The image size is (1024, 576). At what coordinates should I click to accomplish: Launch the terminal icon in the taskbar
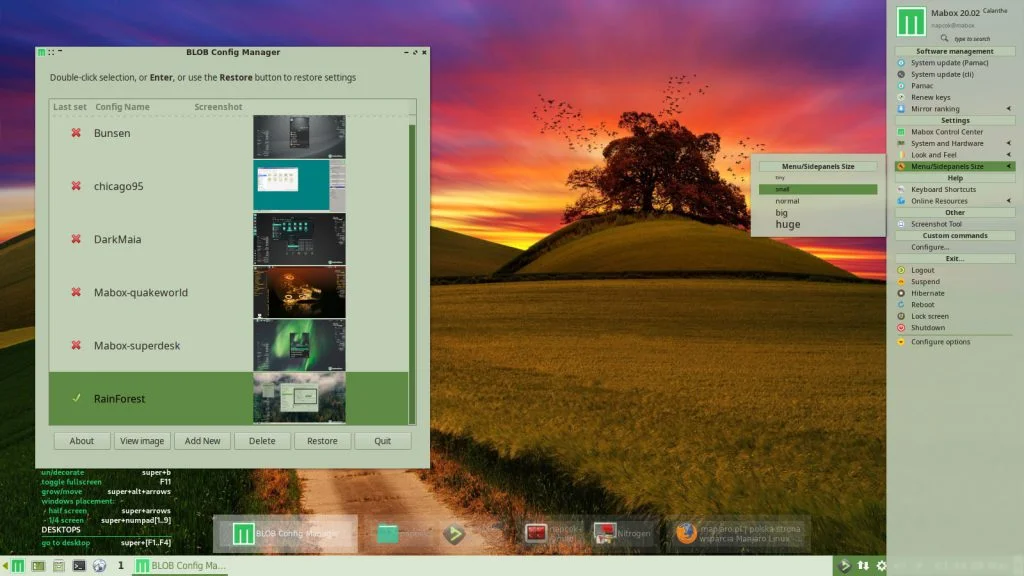click(79, 566)
